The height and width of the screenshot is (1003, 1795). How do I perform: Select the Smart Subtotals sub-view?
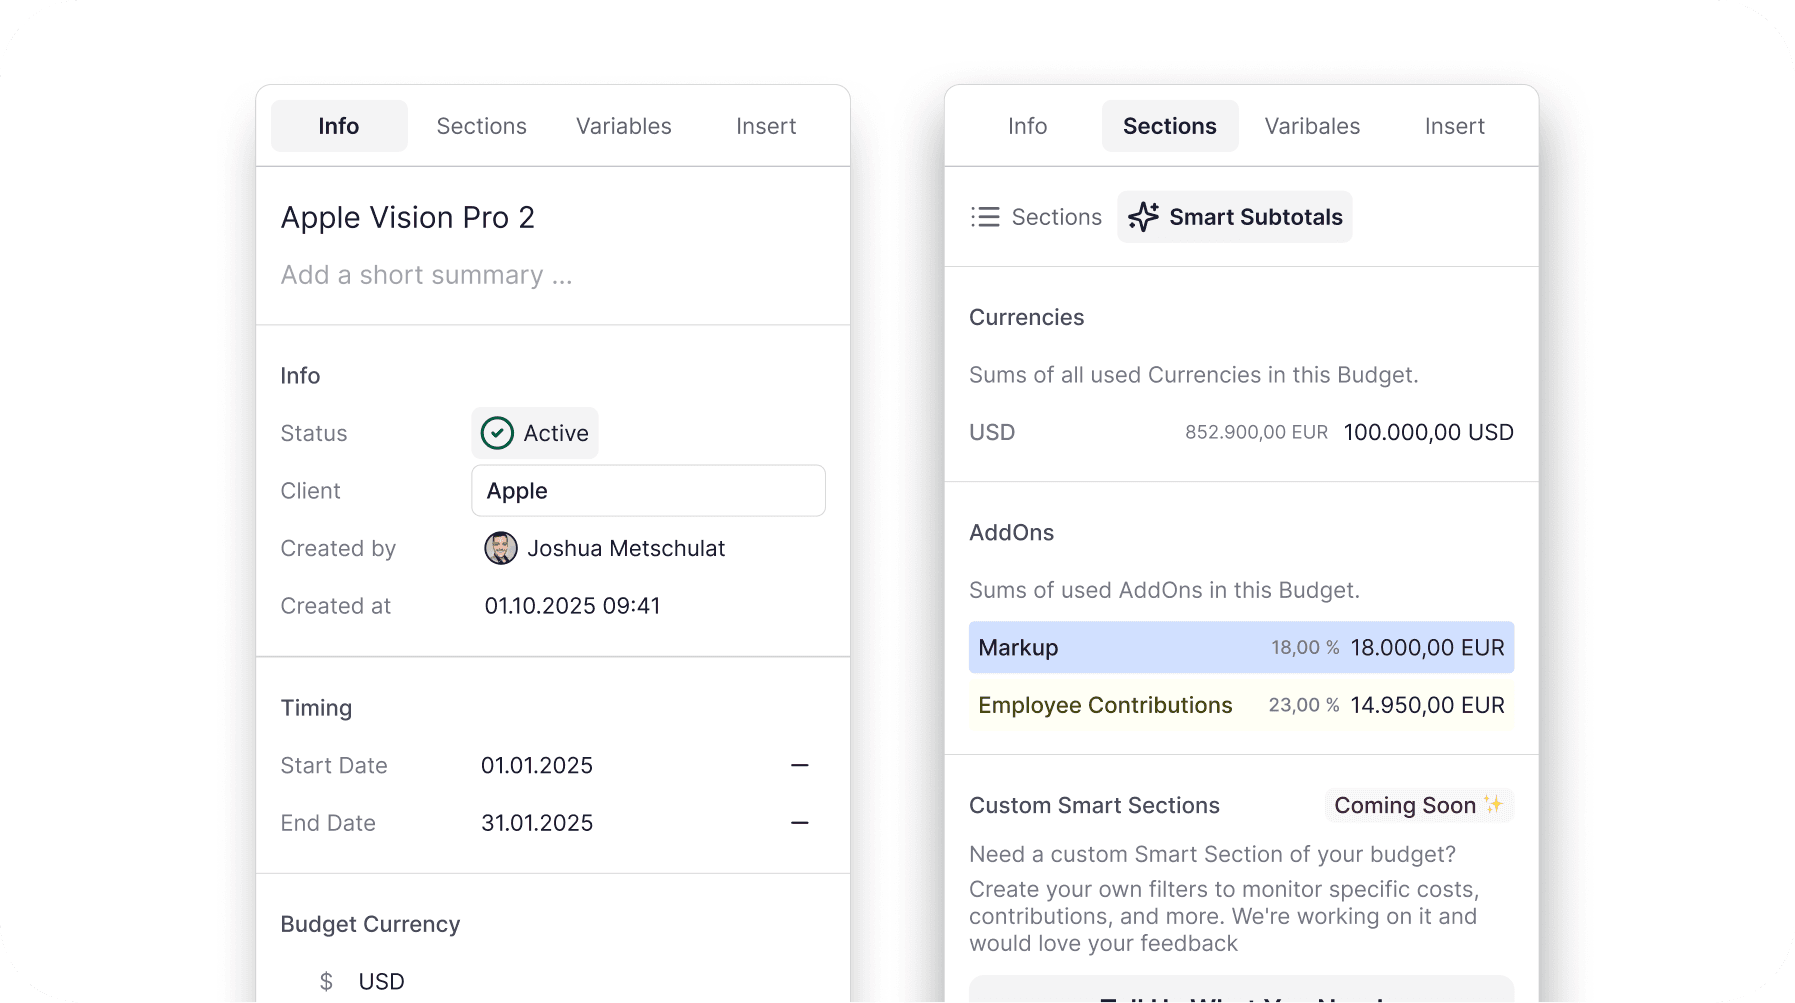(1235, 217)
